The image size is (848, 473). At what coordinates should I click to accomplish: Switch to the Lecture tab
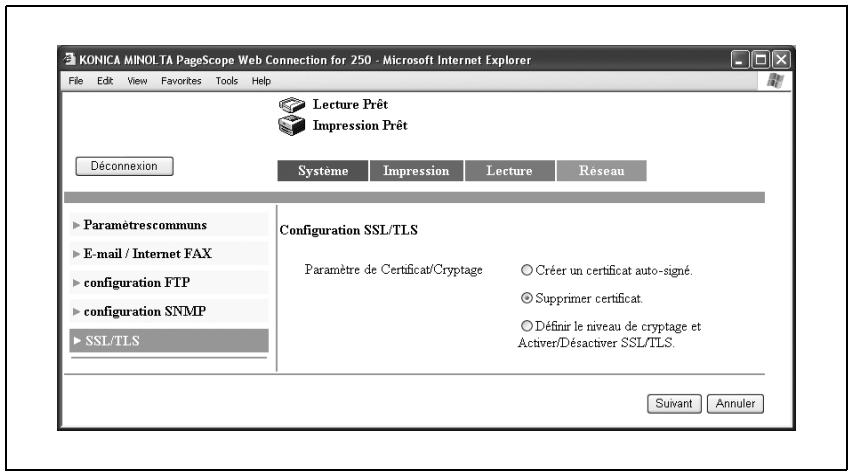coord(509,171)
